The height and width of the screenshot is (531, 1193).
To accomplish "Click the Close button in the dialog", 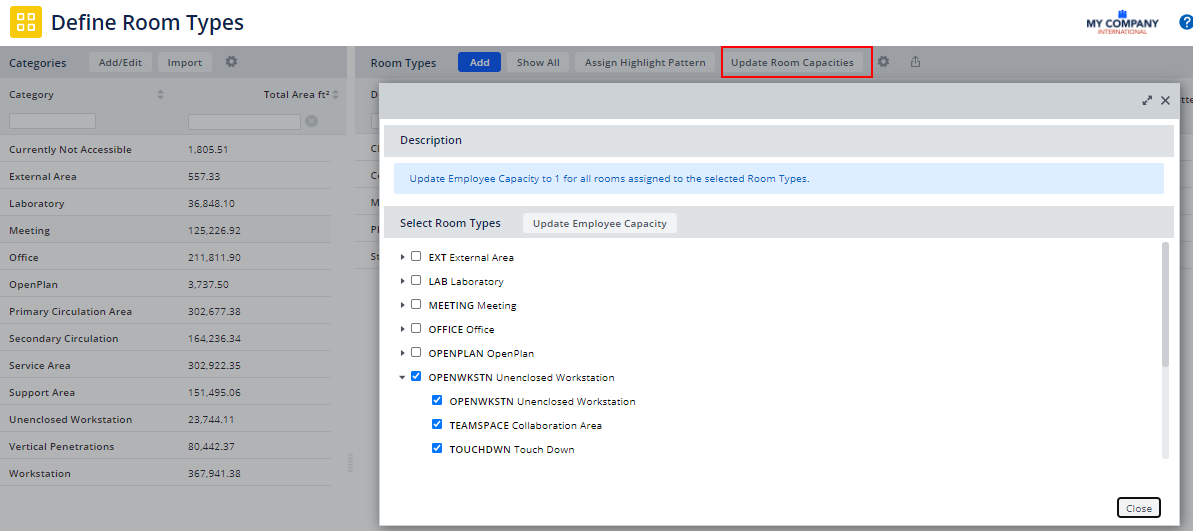I will 1138,508.
